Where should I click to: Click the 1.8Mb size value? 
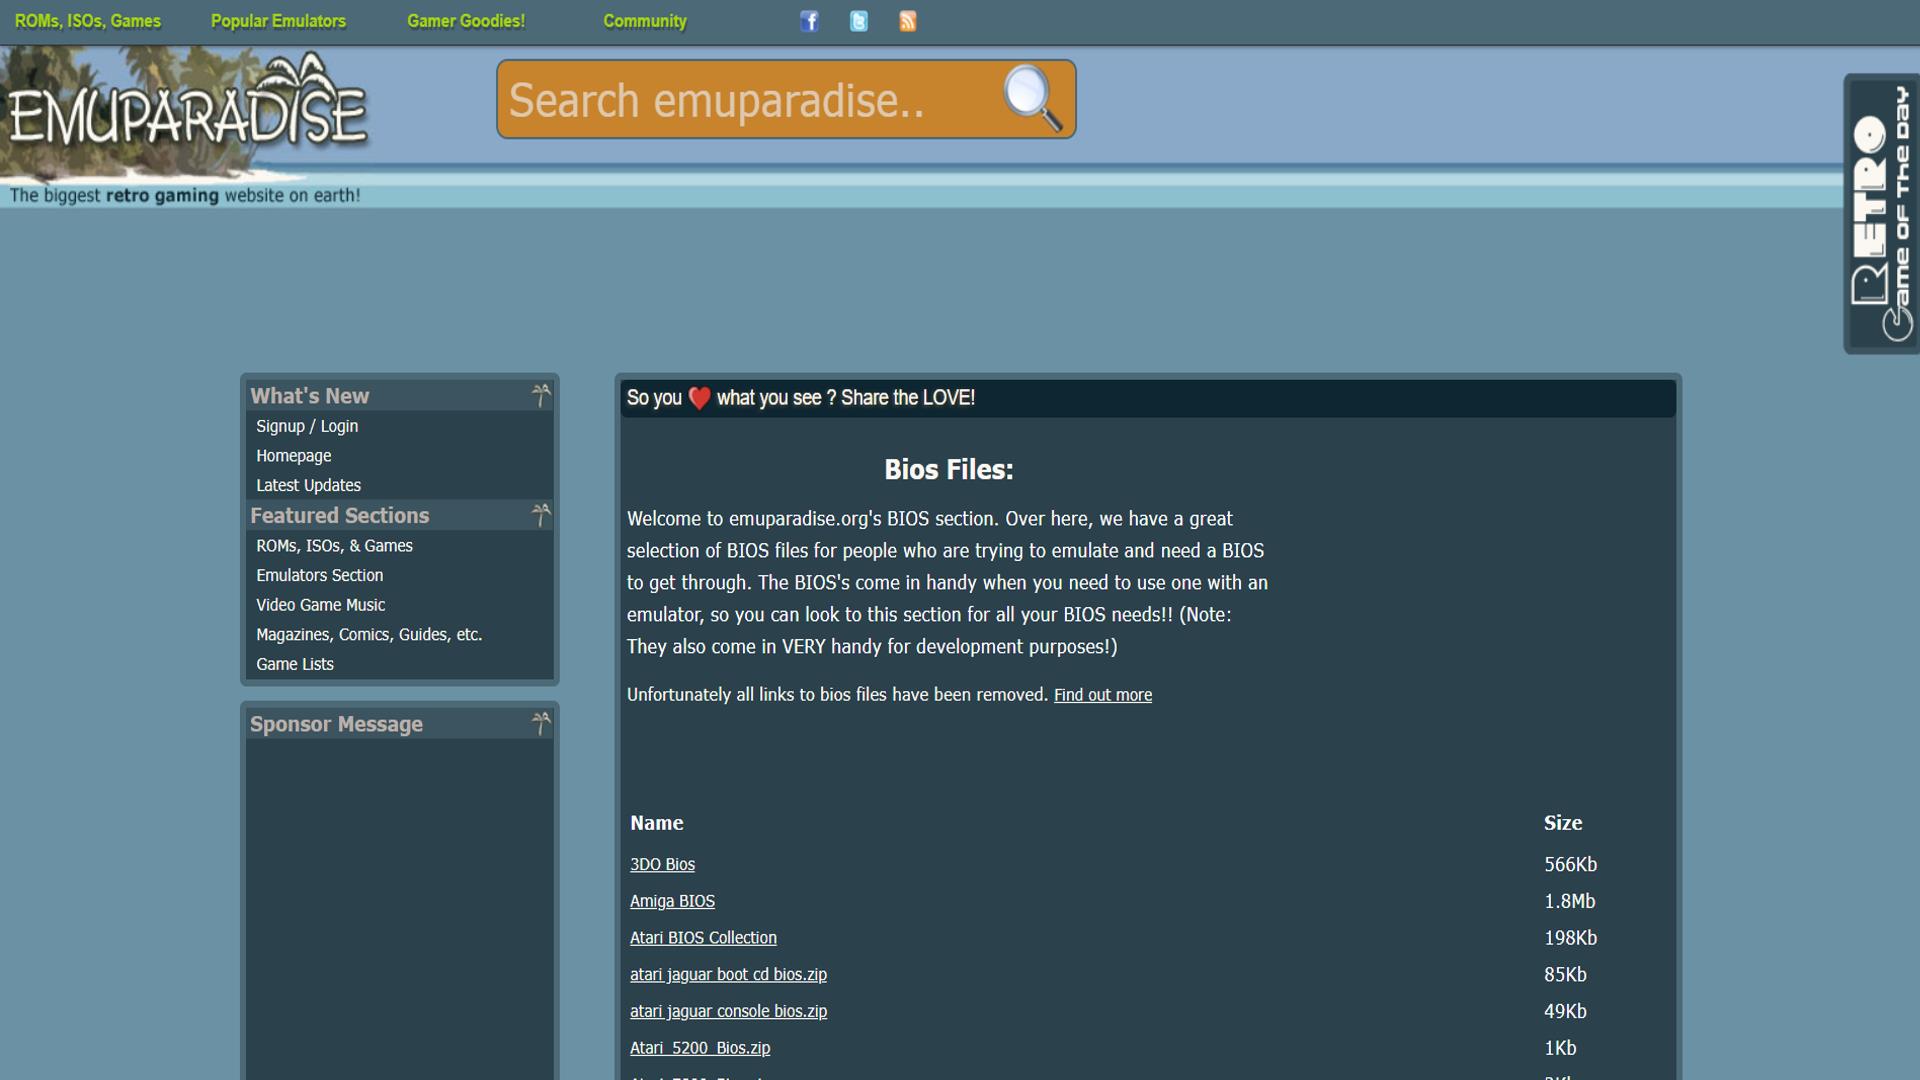[x=1570, y=901]
